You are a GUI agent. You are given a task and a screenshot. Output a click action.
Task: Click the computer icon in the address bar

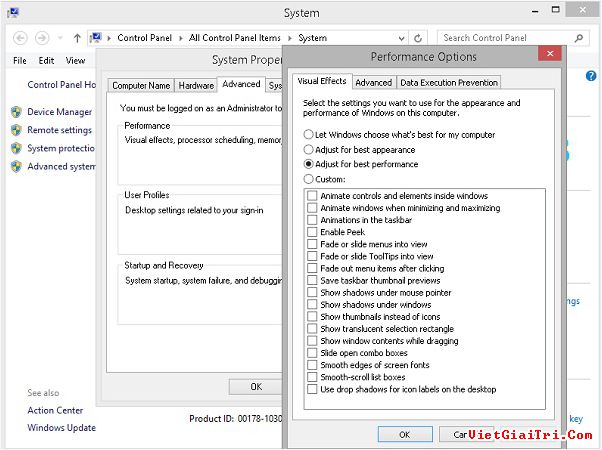96,38
